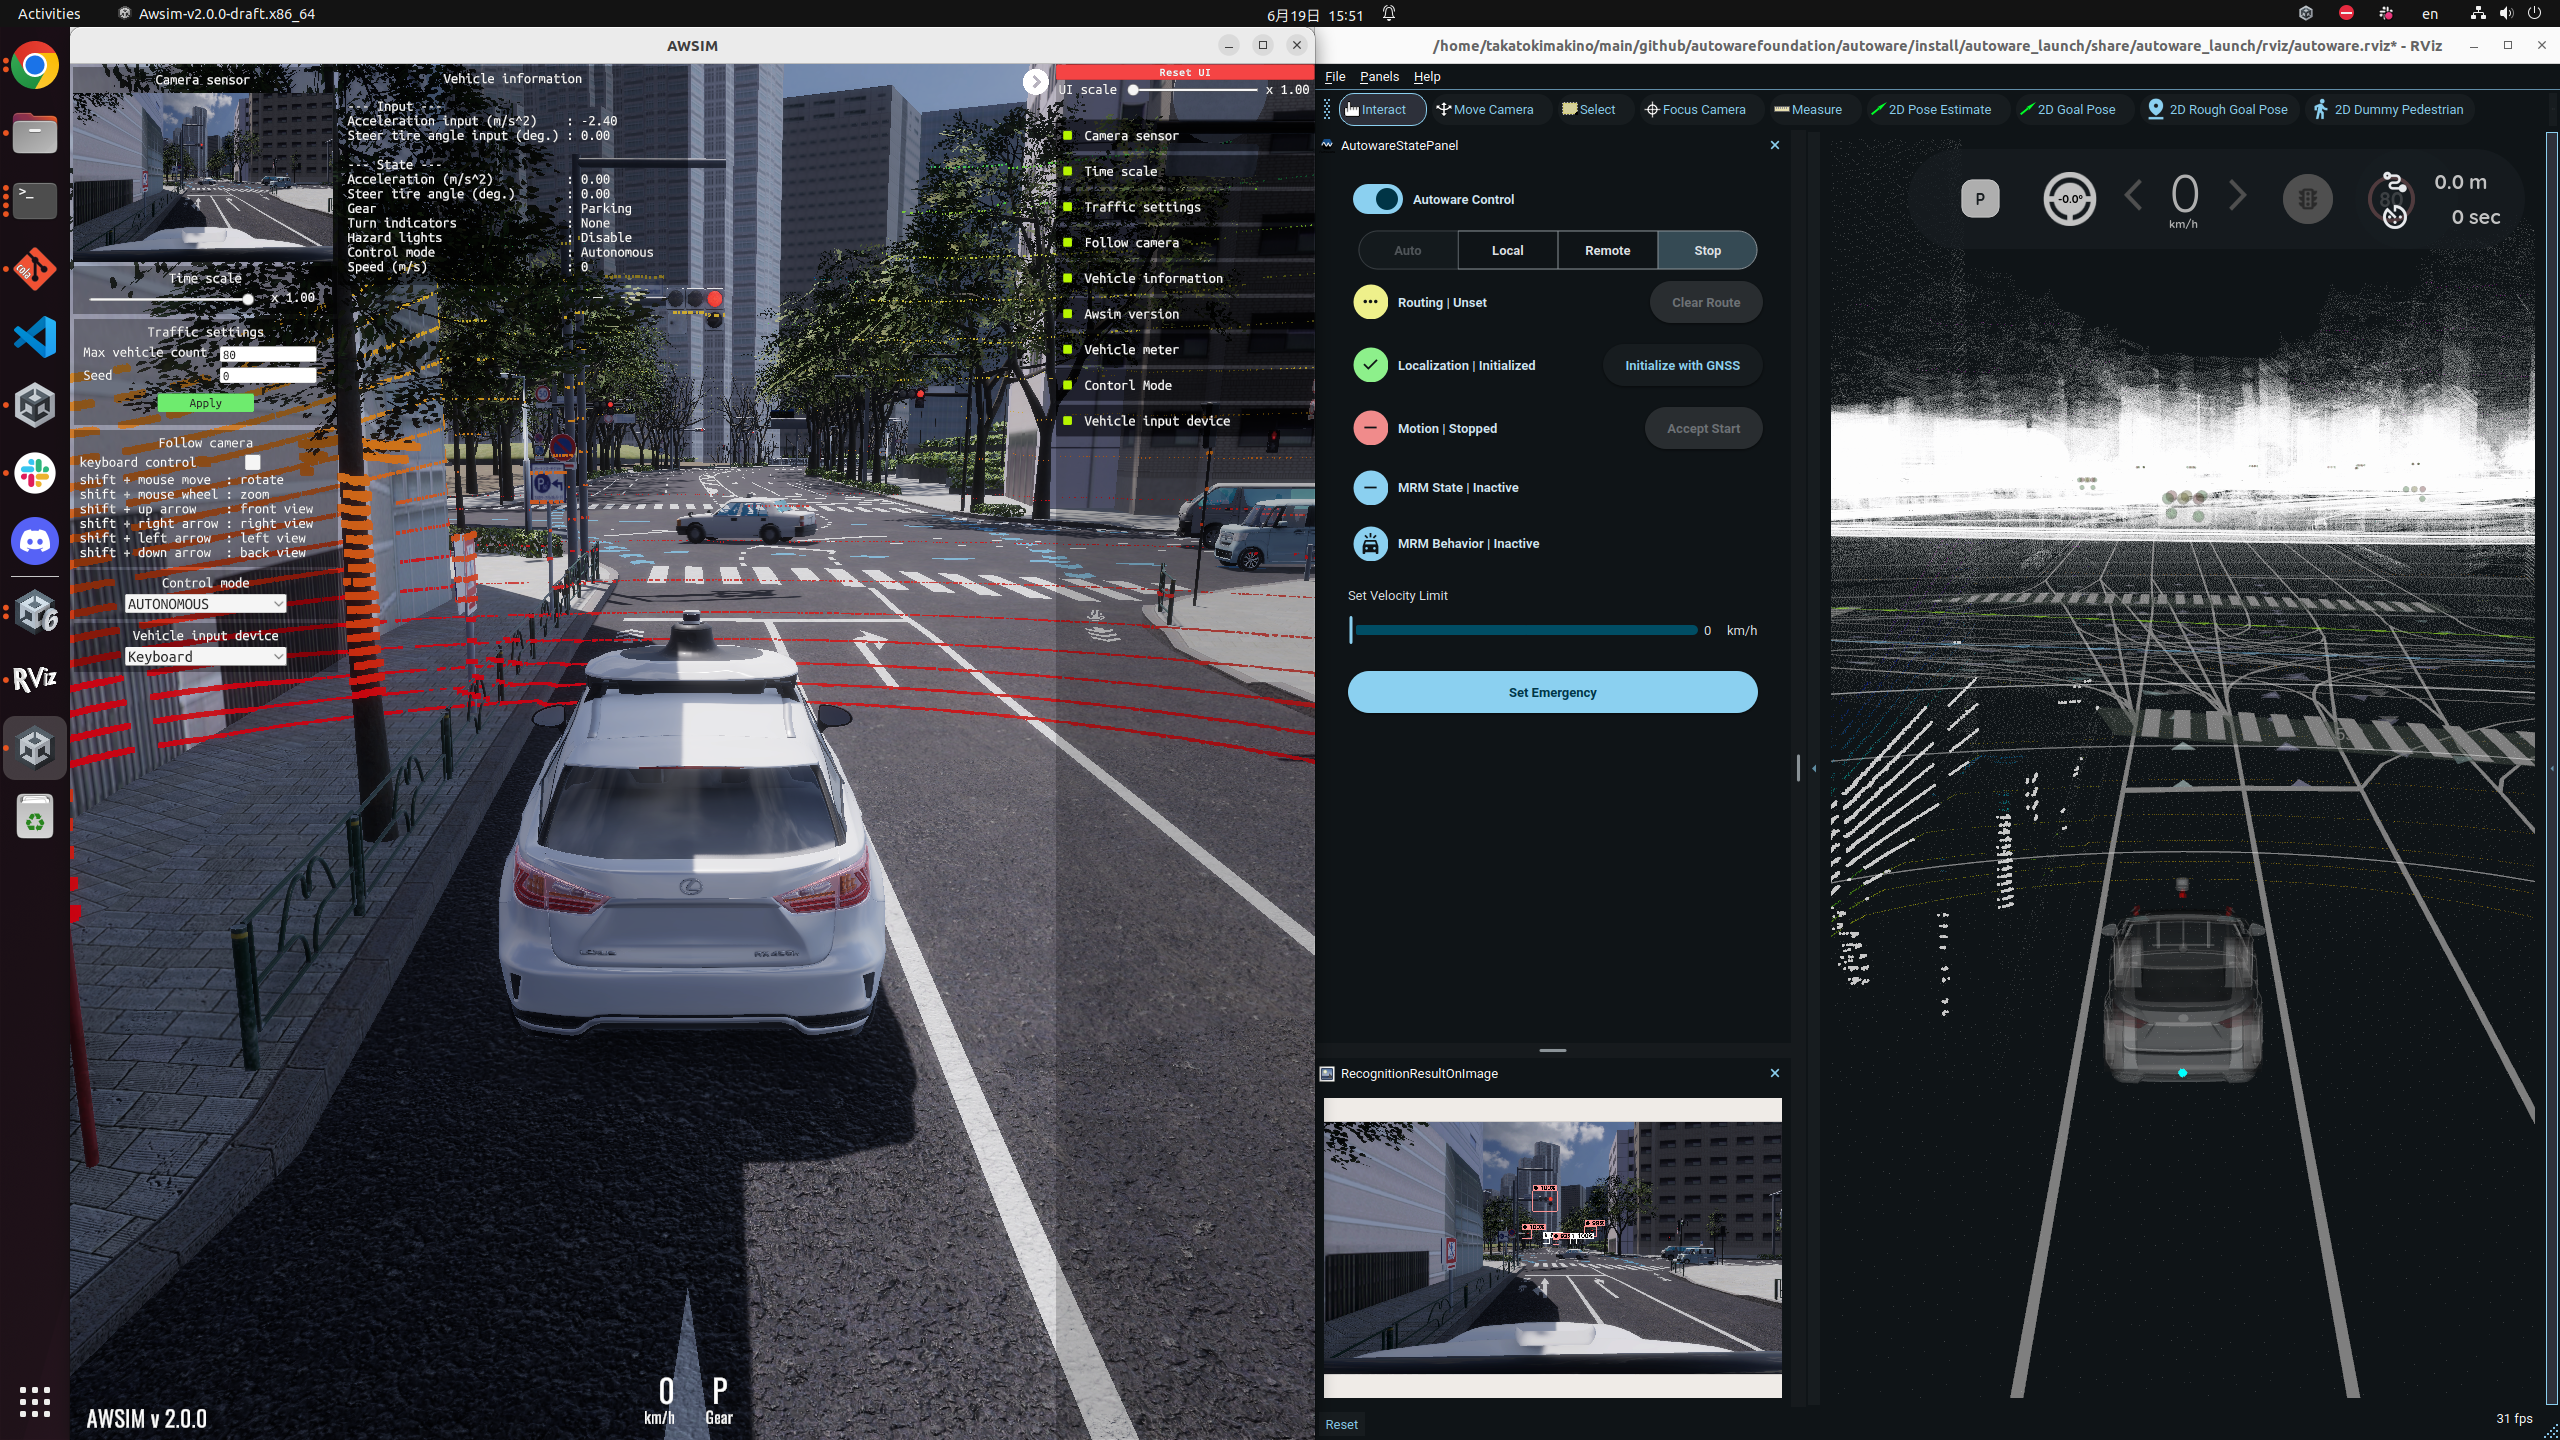This screenshot has height=1440, width=2560.
Task: Click the Max vehicle count input field
Action: coord(267,354)
